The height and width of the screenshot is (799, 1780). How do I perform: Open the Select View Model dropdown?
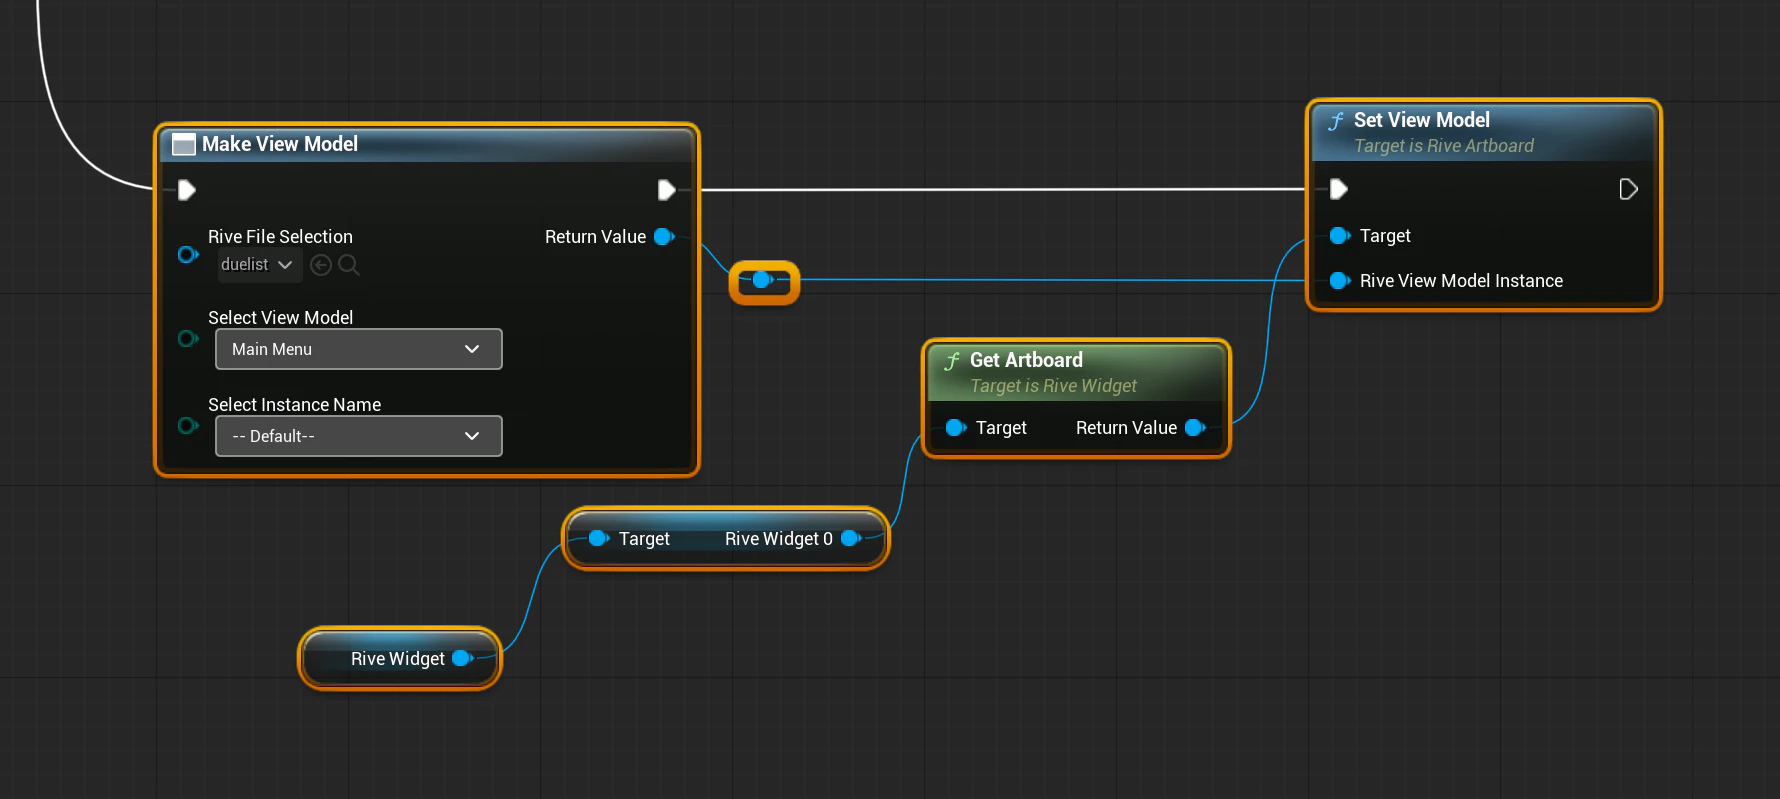358,349
